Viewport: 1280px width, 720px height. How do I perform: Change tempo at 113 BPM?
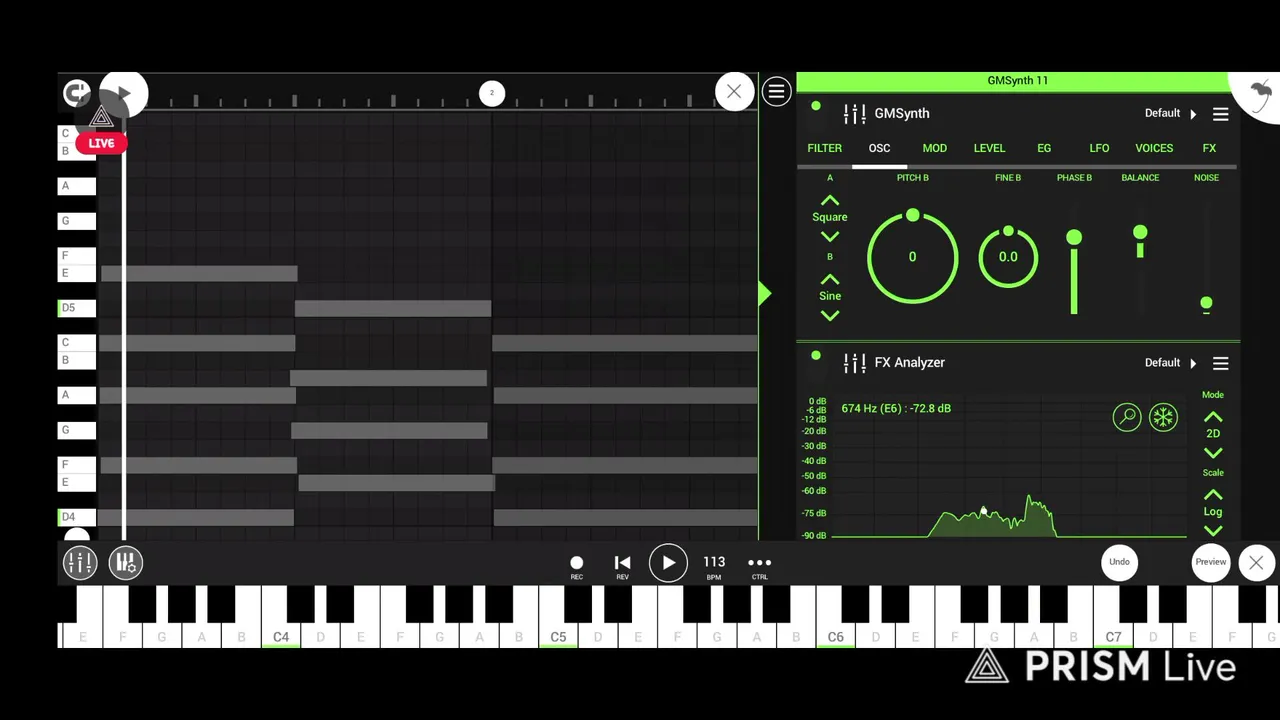point(714,566)
